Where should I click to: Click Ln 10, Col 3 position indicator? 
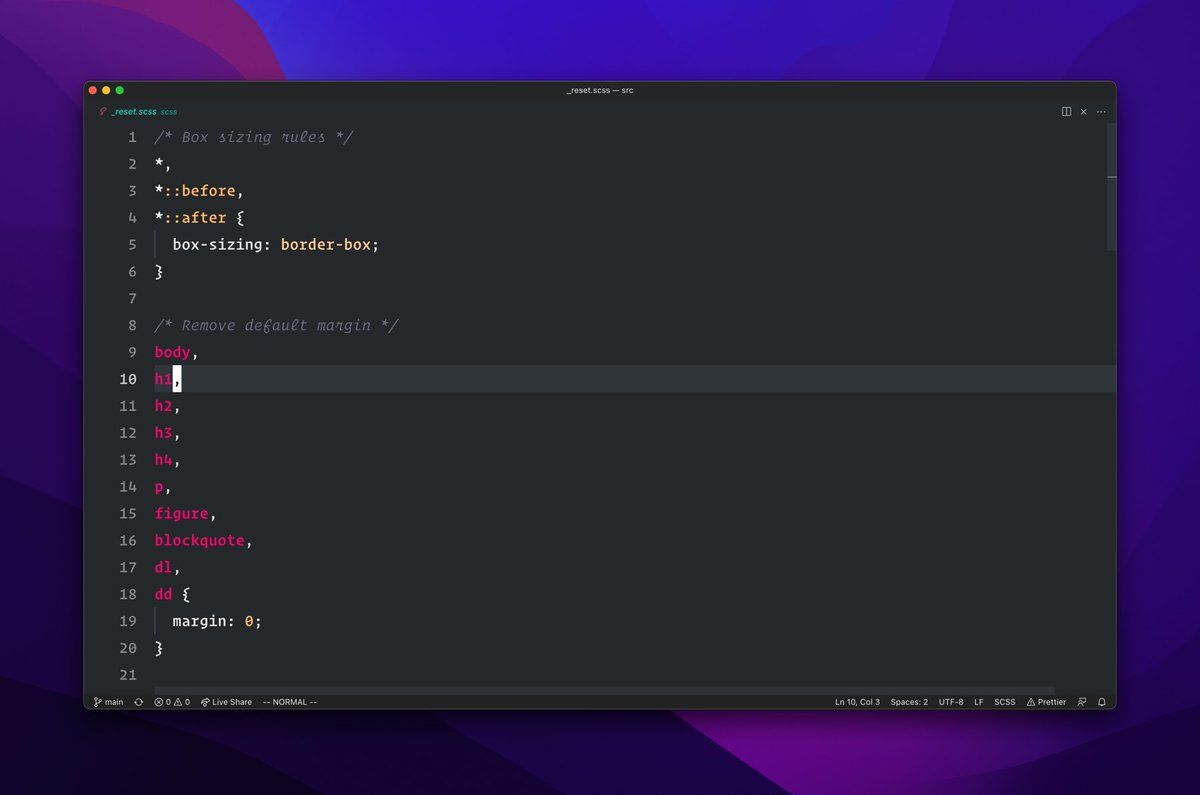(857, 702)
